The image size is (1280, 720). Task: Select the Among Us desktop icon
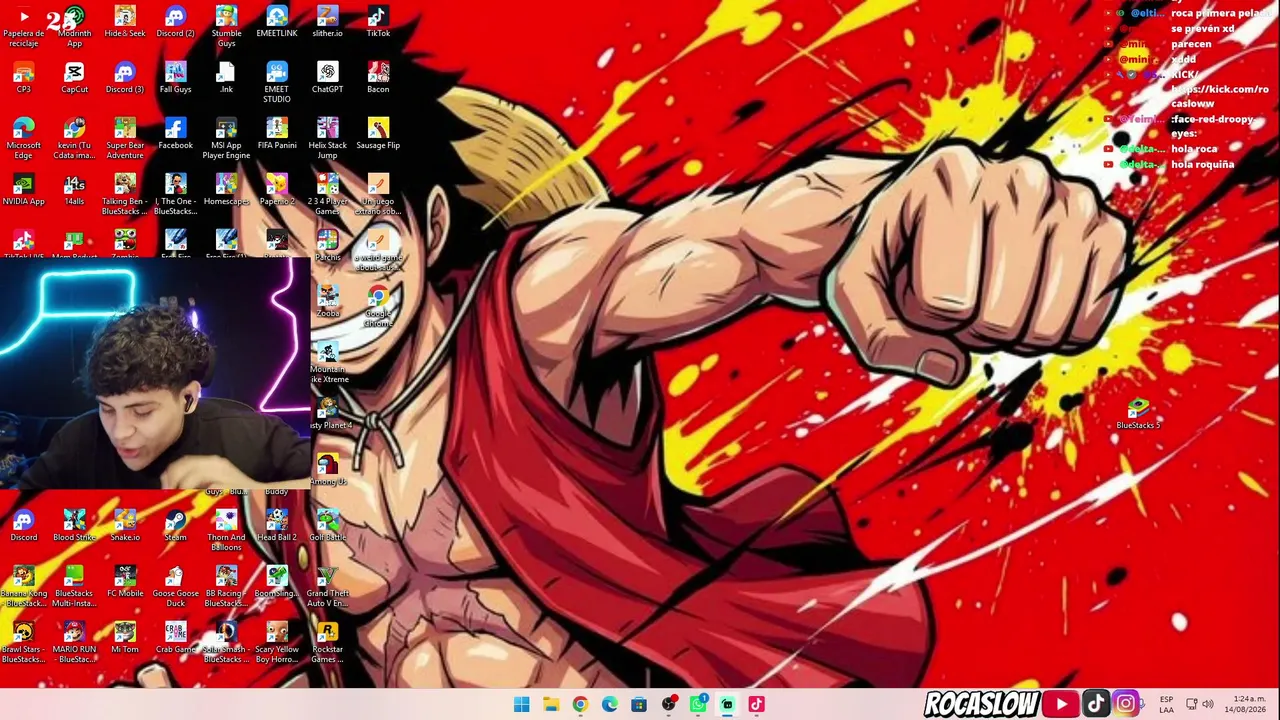coord(327,470)
